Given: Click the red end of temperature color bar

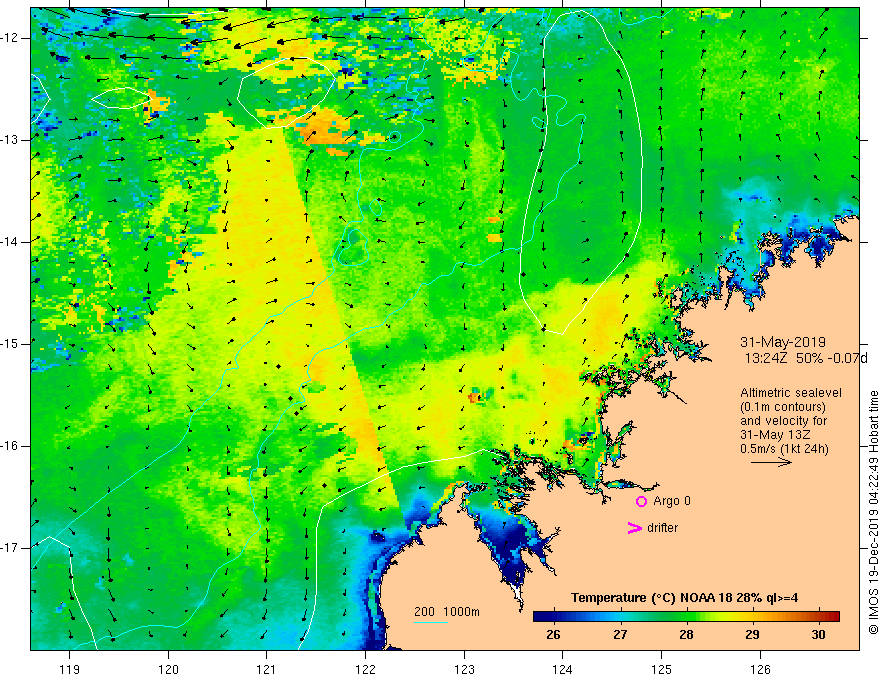Looking at the screenshot, I should click(834, 617).
